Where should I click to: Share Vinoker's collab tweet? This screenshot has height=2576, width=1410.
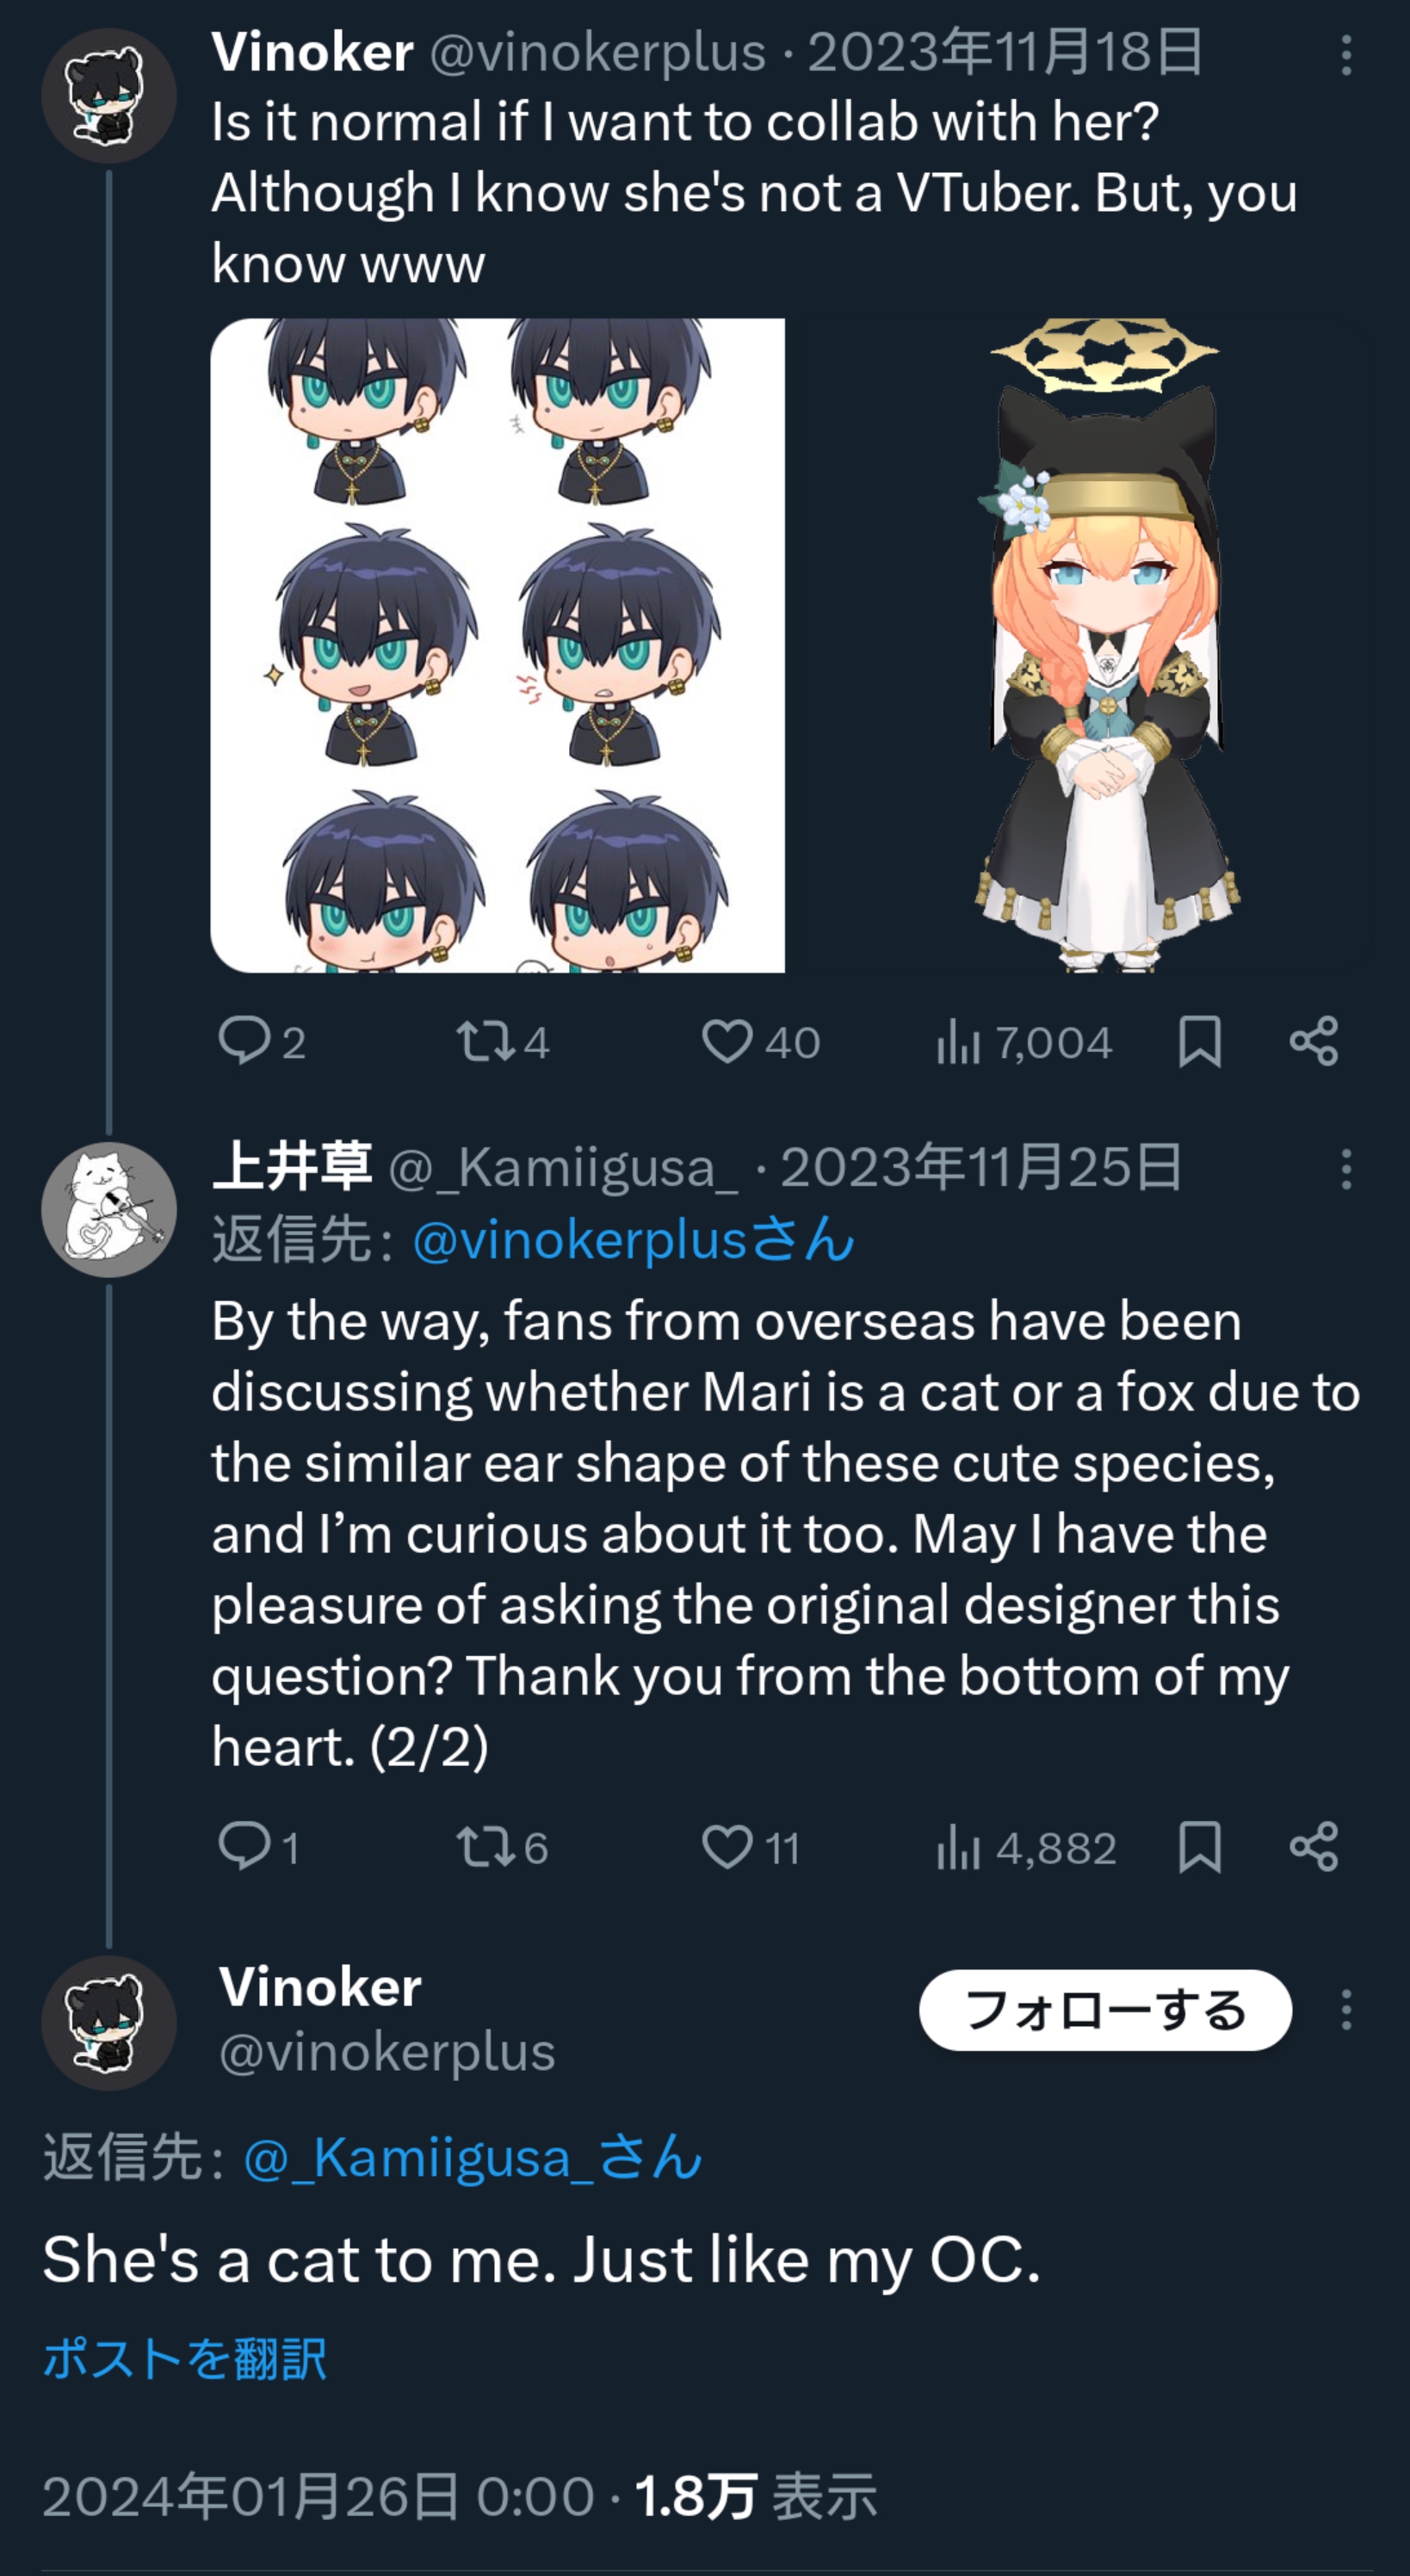tap(1313, 1041)
